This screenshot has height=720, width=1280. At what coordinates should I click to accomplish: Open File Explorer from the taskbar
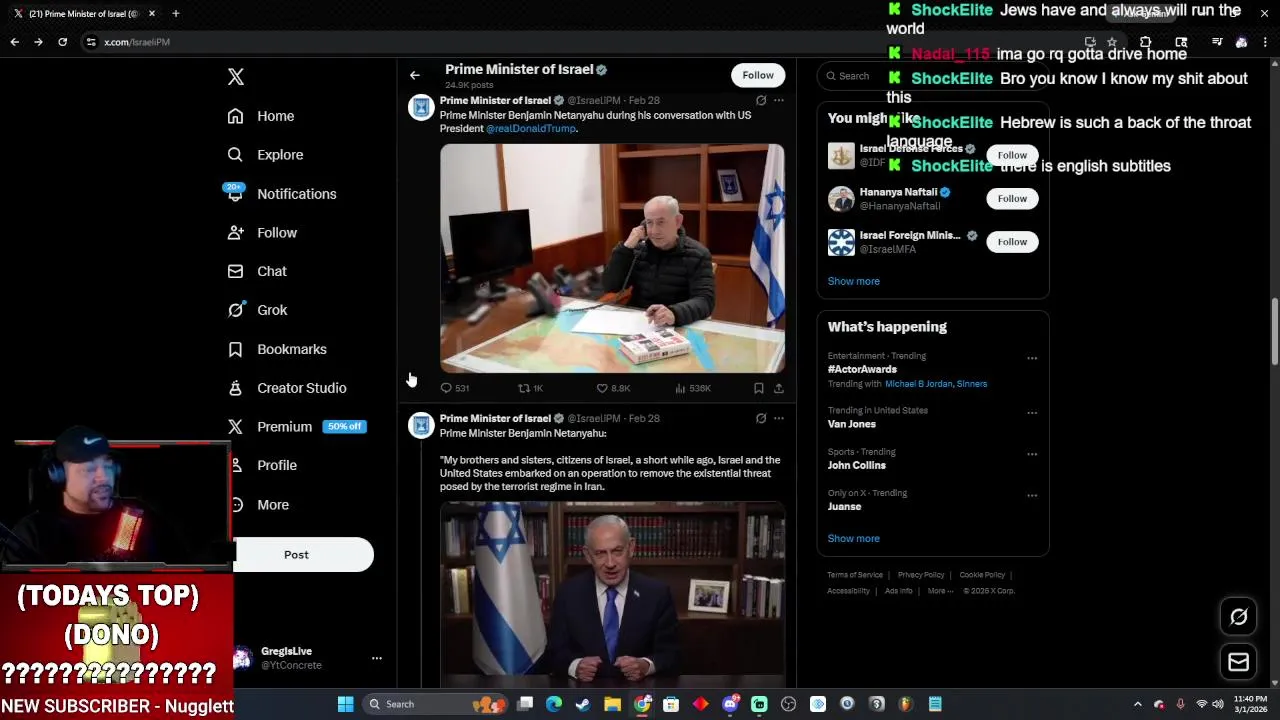[x=612, y=704]
